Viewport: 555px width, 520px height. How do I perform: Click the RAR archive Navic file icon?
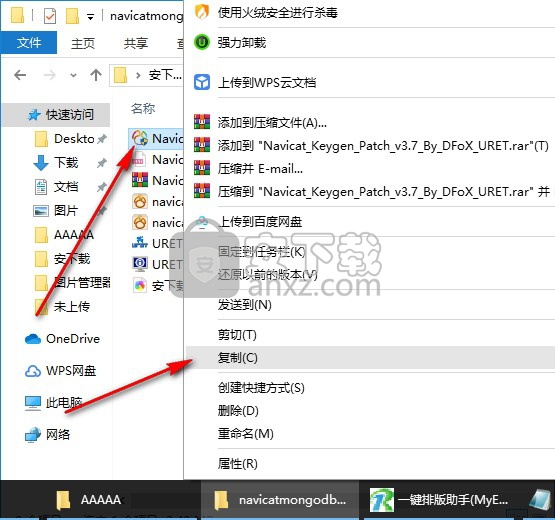pyautogui.click(x=140, y=180)
